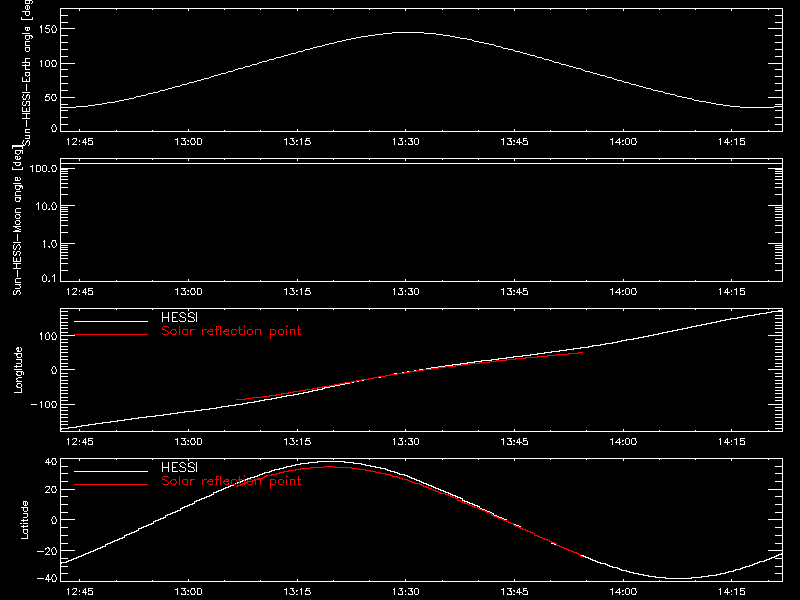Select the 50 tick on Earth angle plot

click(x=51, y=97)
